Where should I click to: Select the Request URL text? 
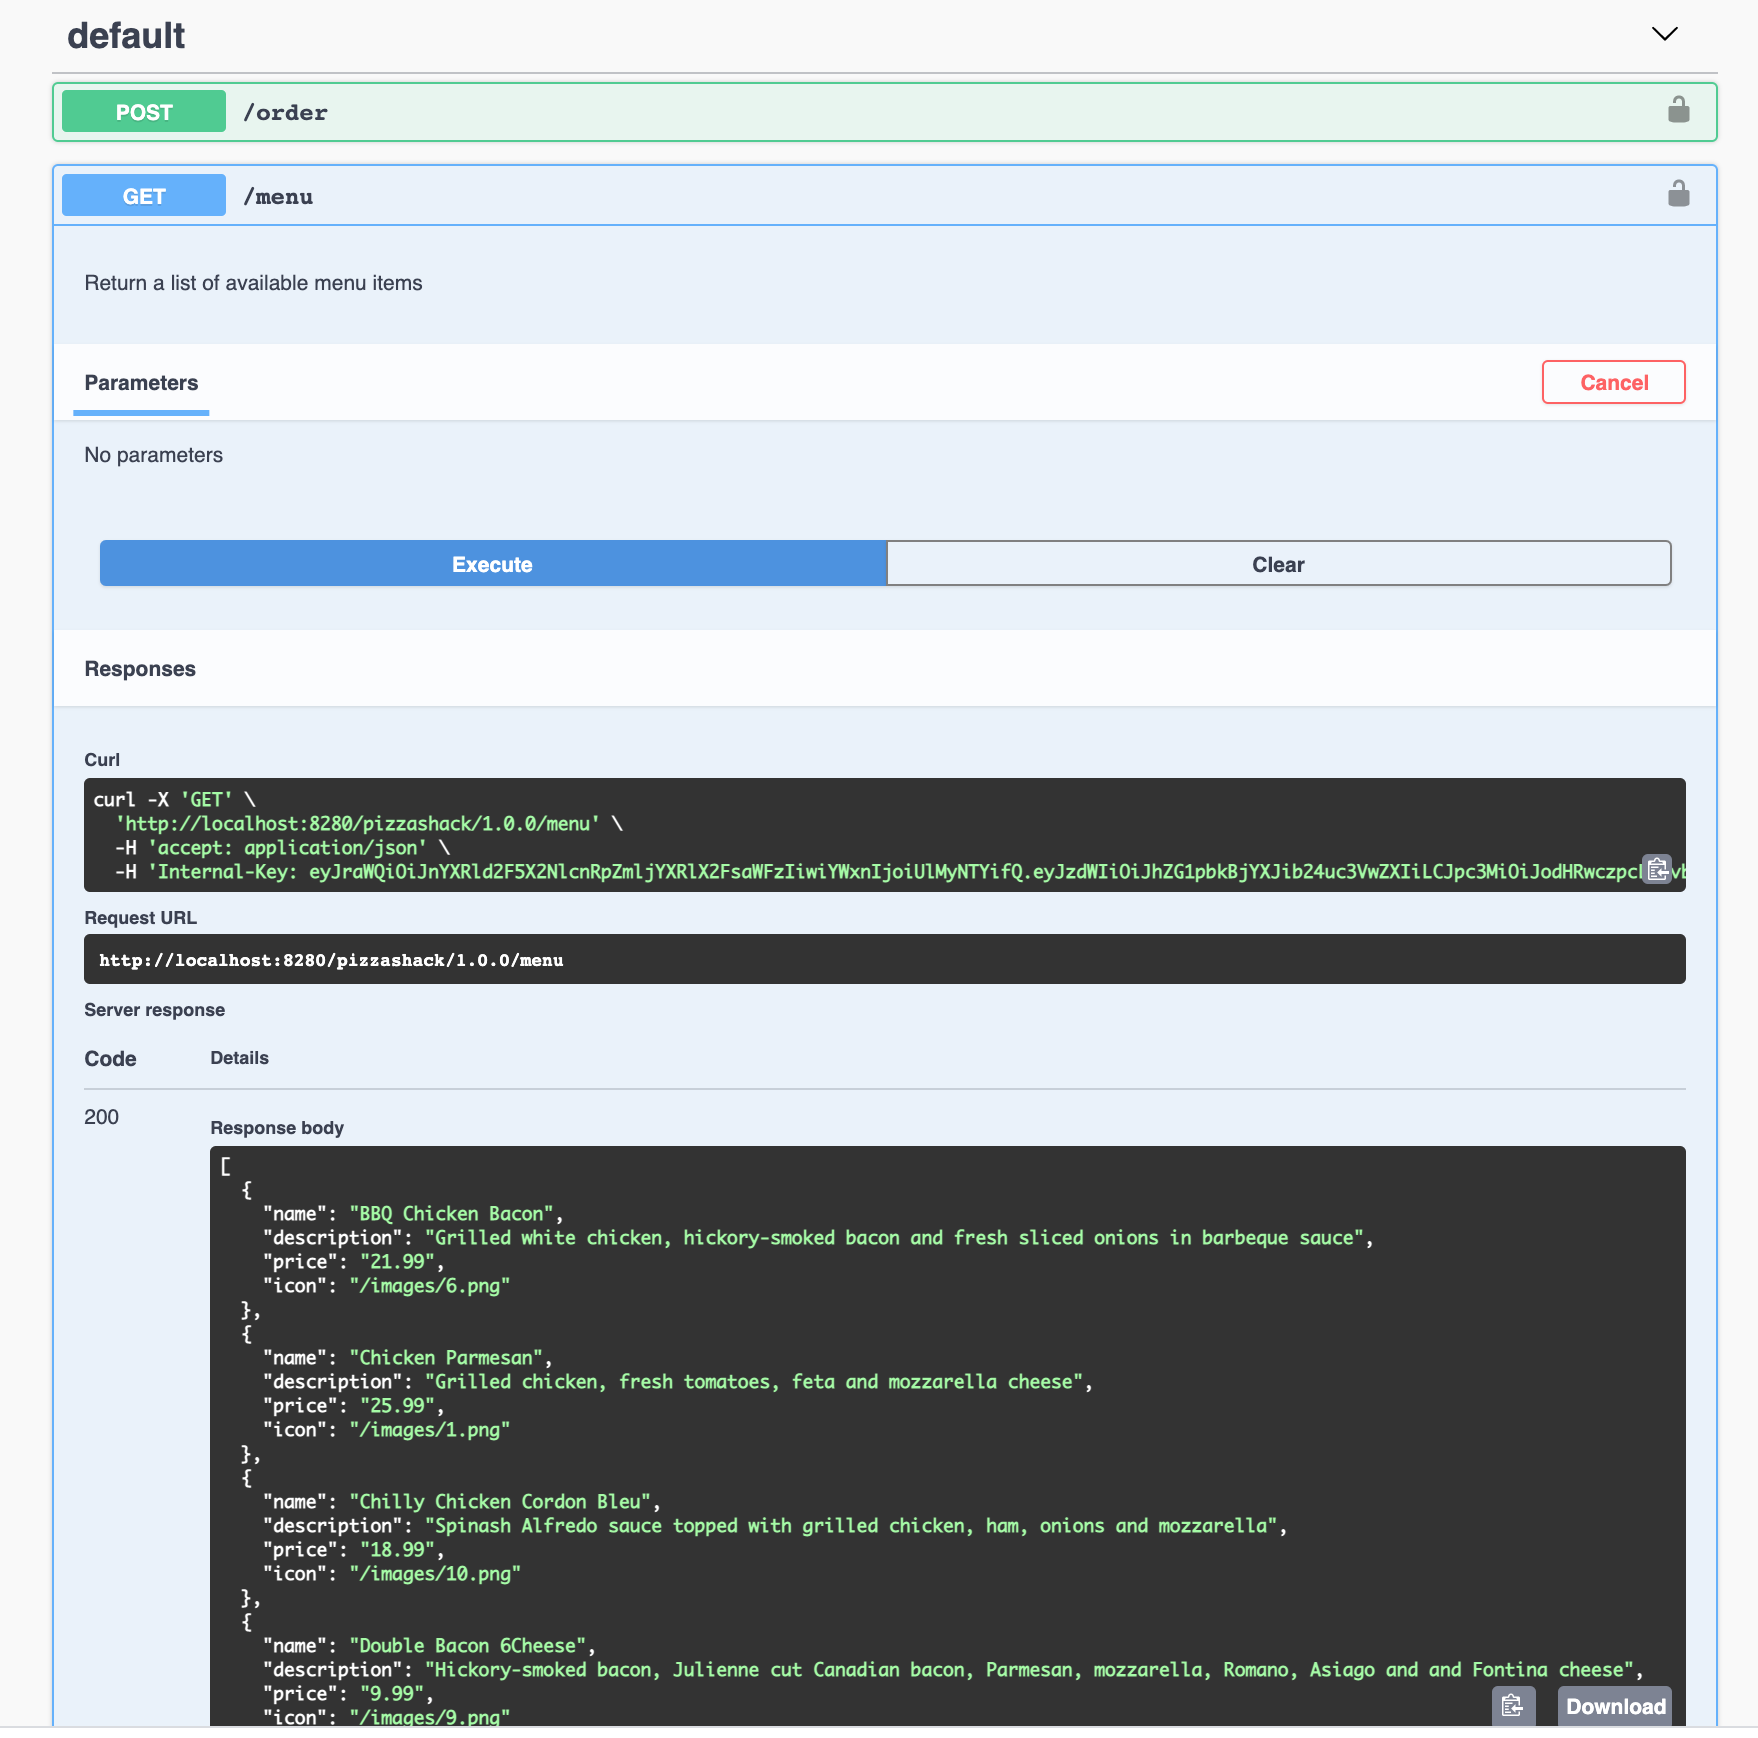[x=331, y=959]
